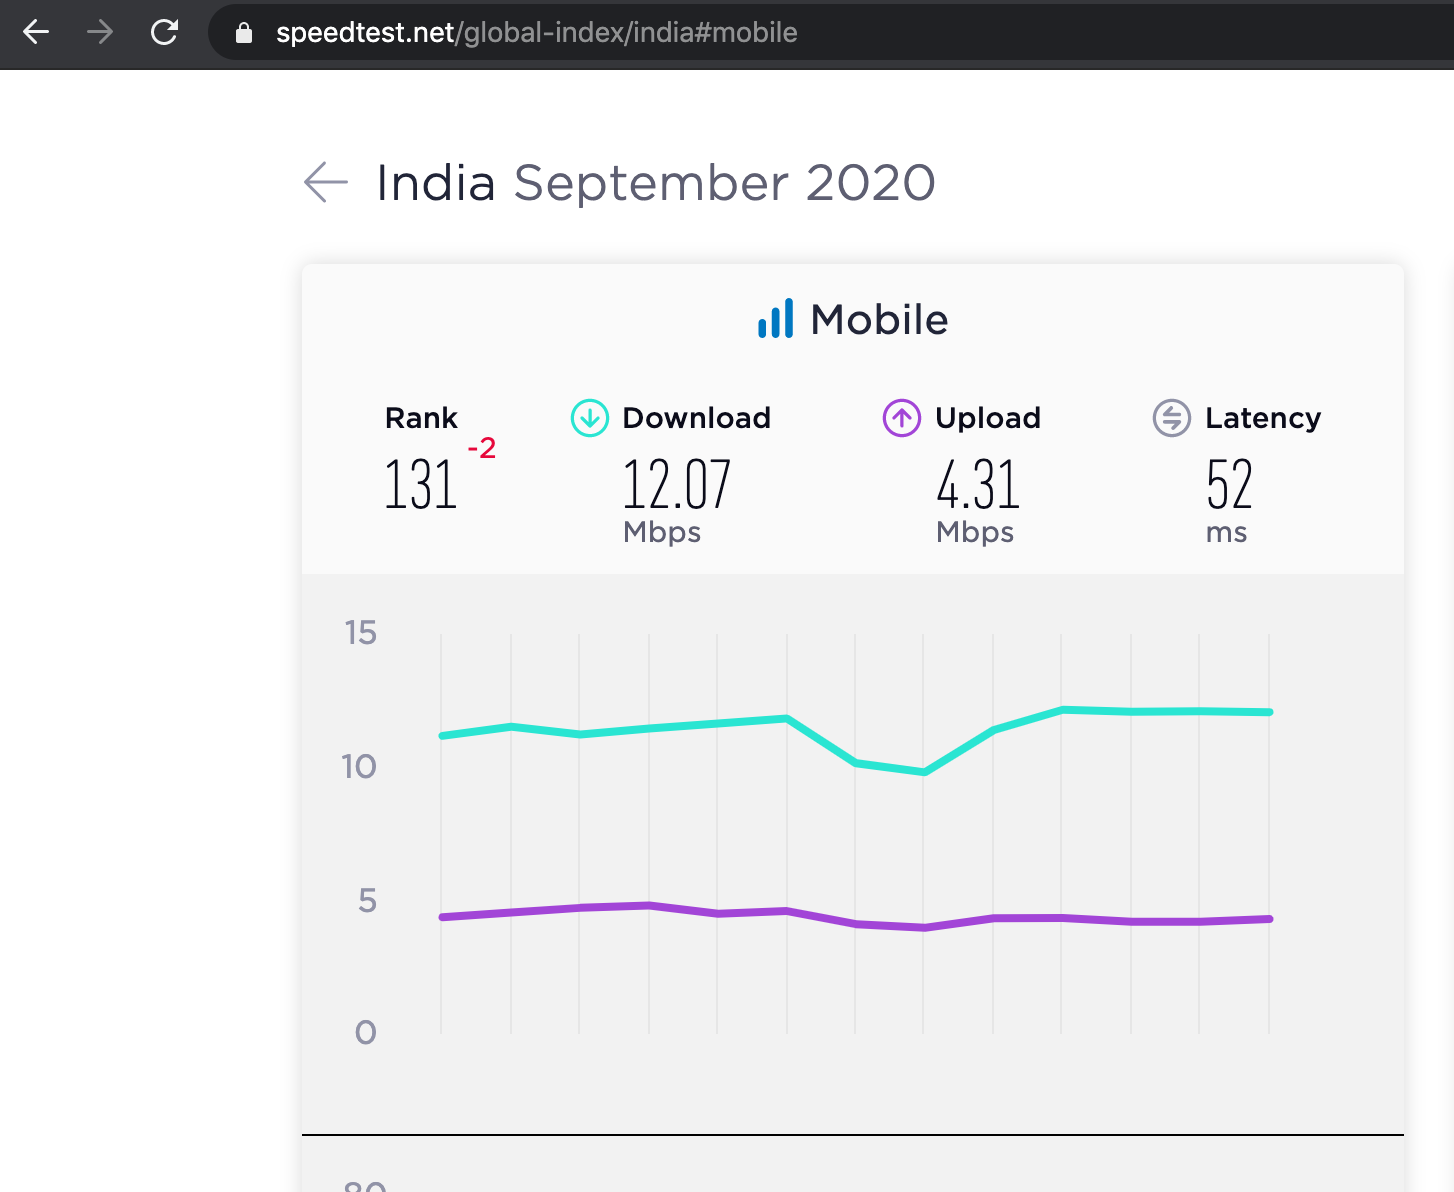
Task: Click the red -2 rank change
Action: [x=482, y=448]
